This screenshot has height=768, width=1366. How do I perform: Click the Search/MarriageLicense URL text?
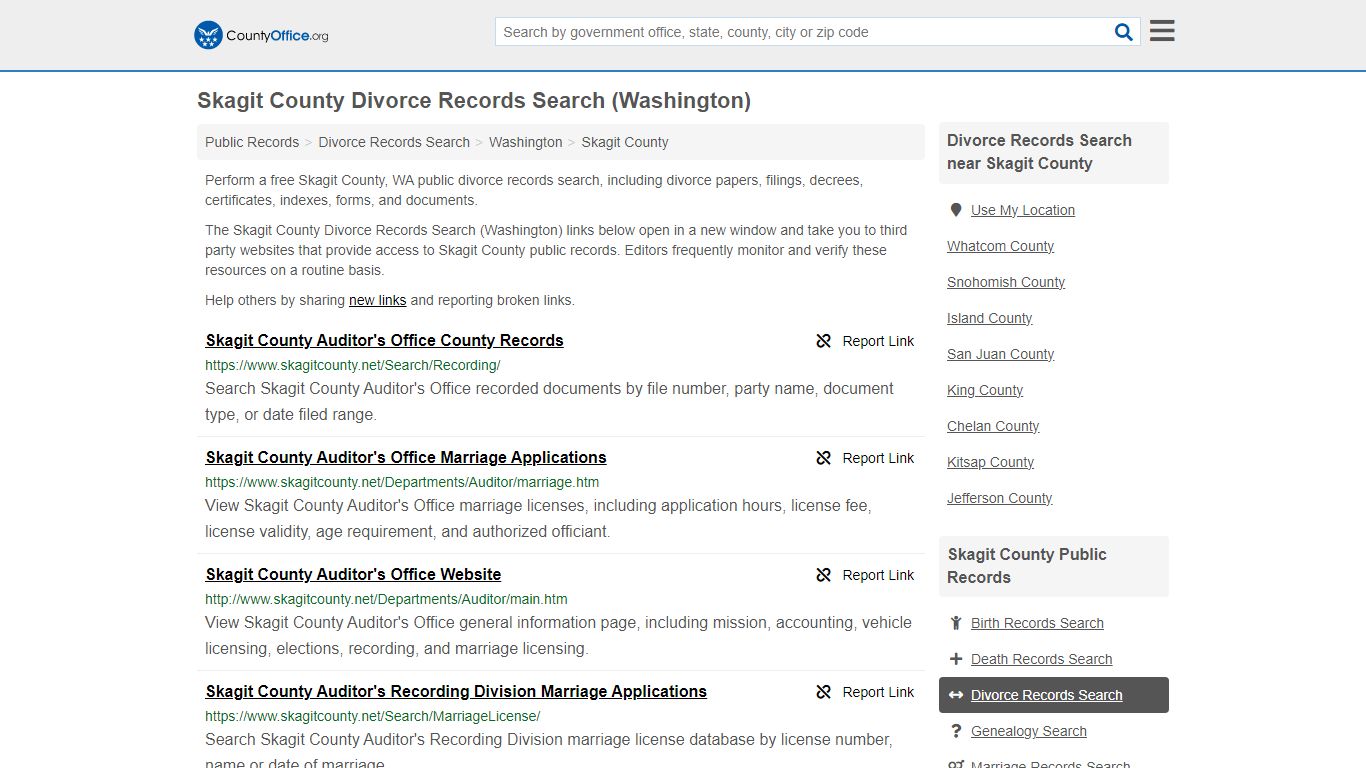click(x=373, y=716)
